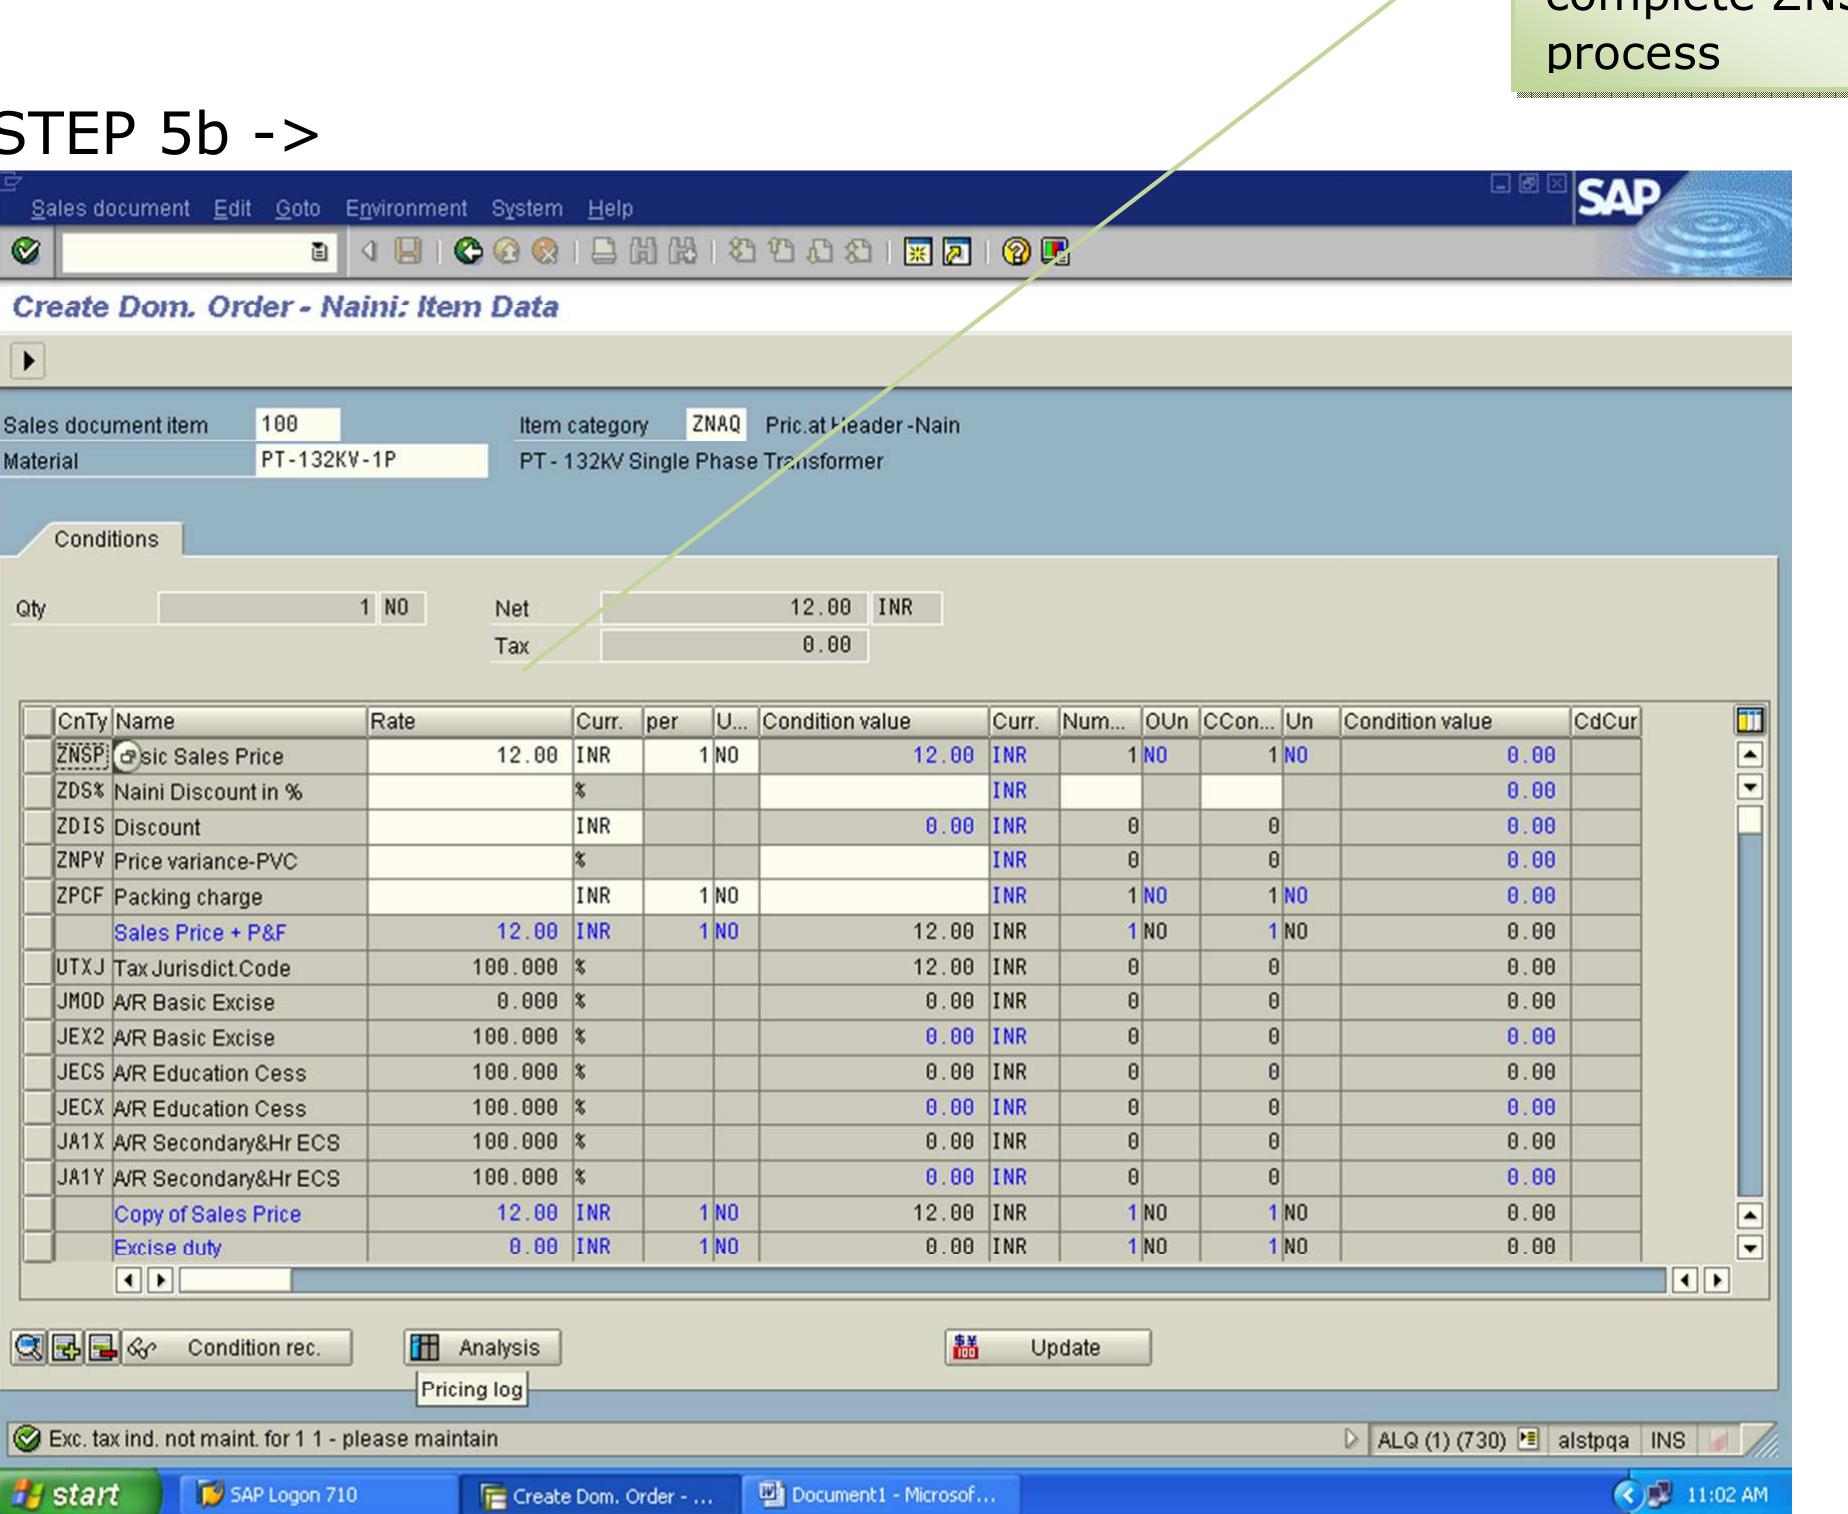Select the JMOD row selector box
This screenshot has width=1848, height=1514.
point(38,1002)
